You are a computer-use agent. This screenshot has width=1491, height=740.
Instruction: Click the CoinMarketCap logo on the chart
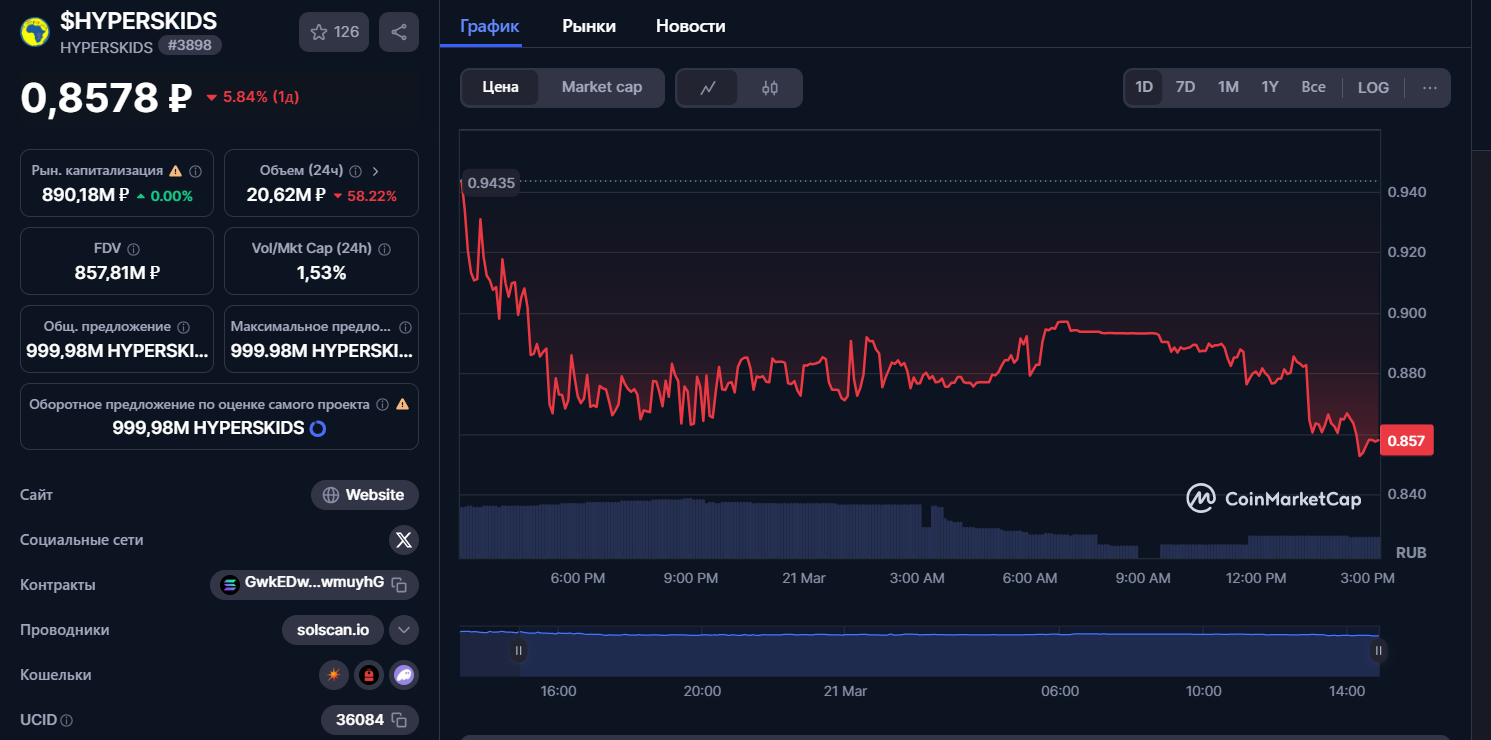pos(1274,498)
